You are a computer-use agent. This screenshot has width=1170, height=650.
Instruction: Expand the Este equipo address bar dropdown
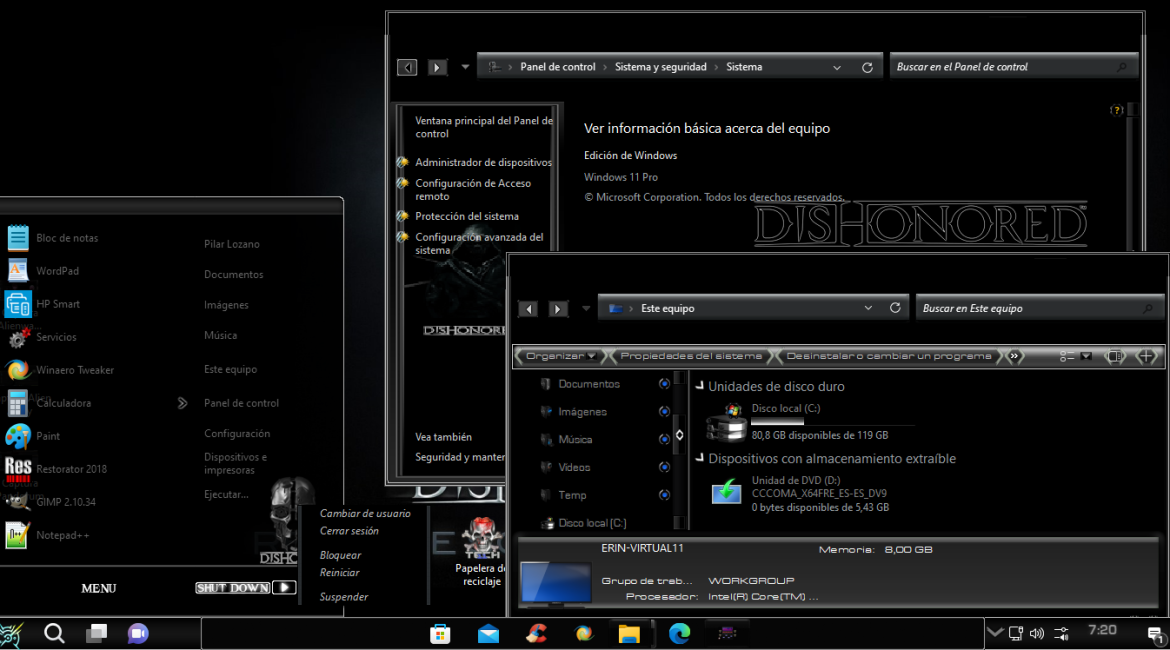[866, 308]
